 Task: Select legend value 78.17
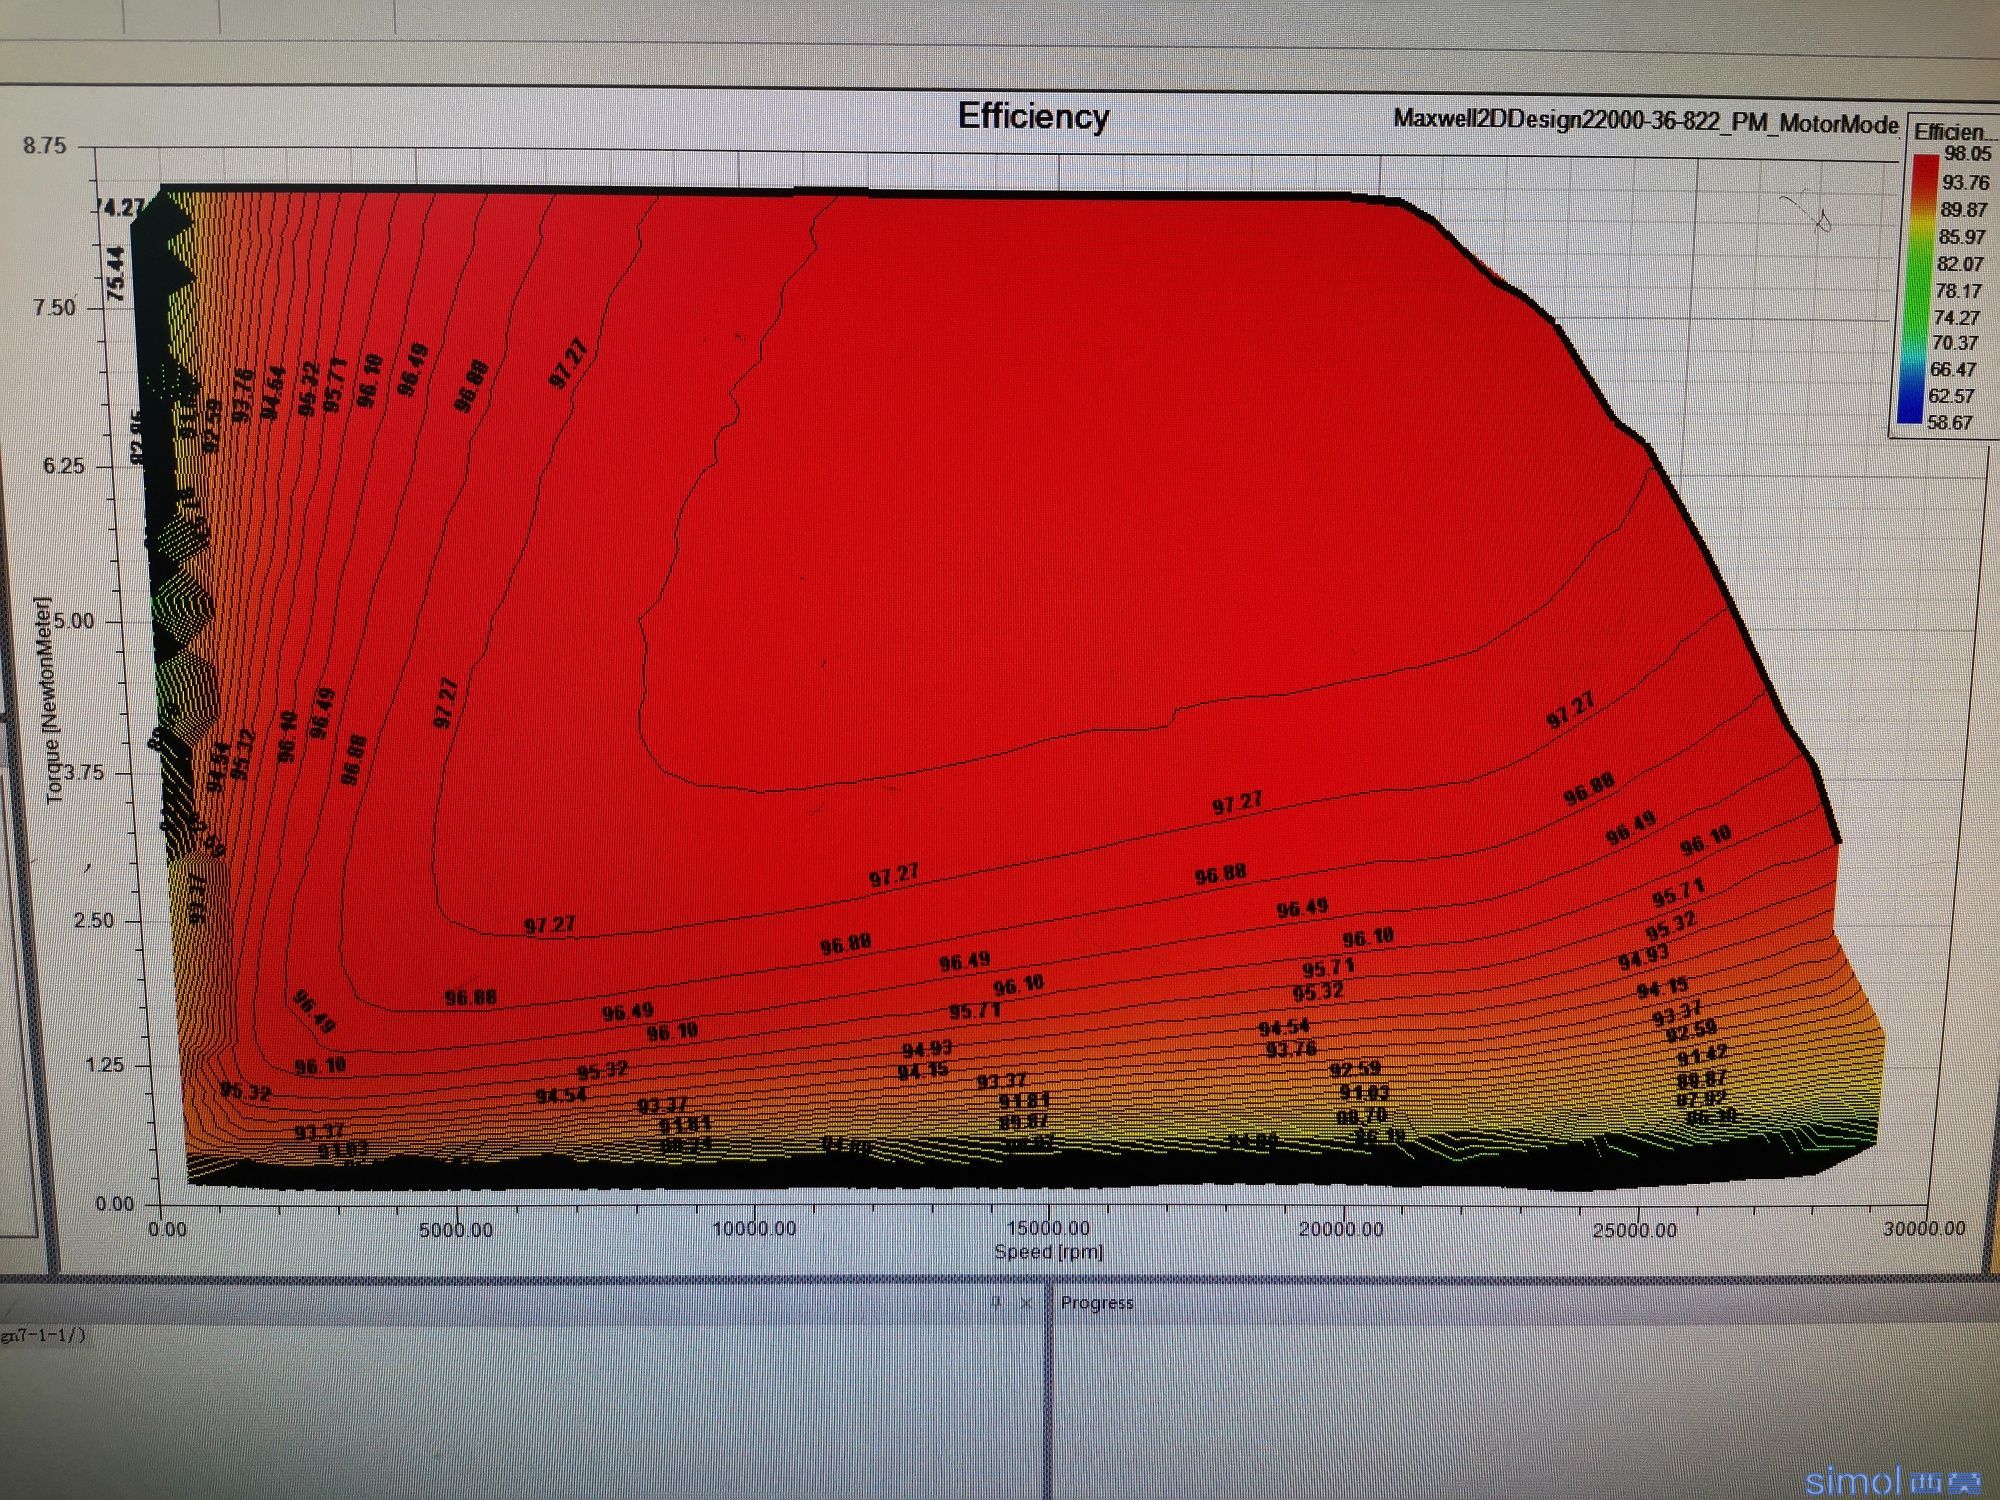[1957, 291]
